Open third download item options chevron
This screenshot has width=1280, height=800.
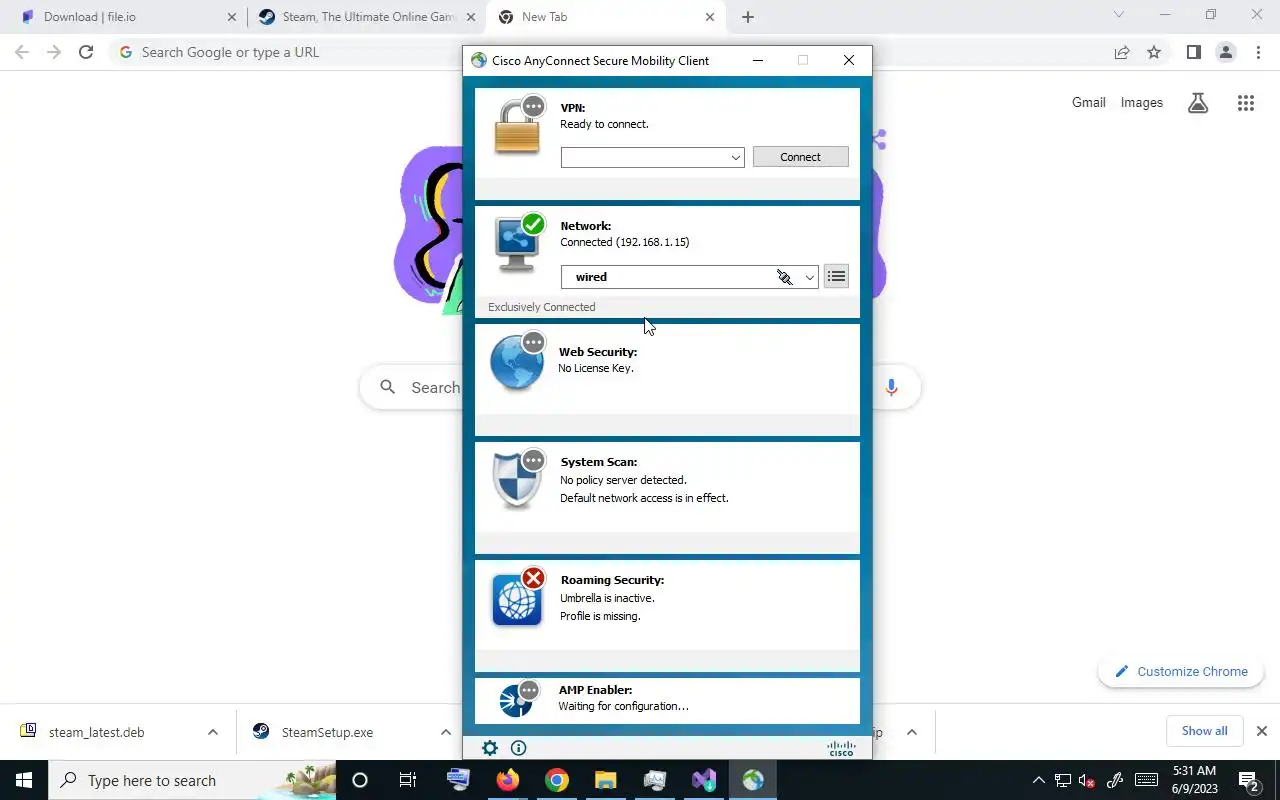click(x=912, y=732)
